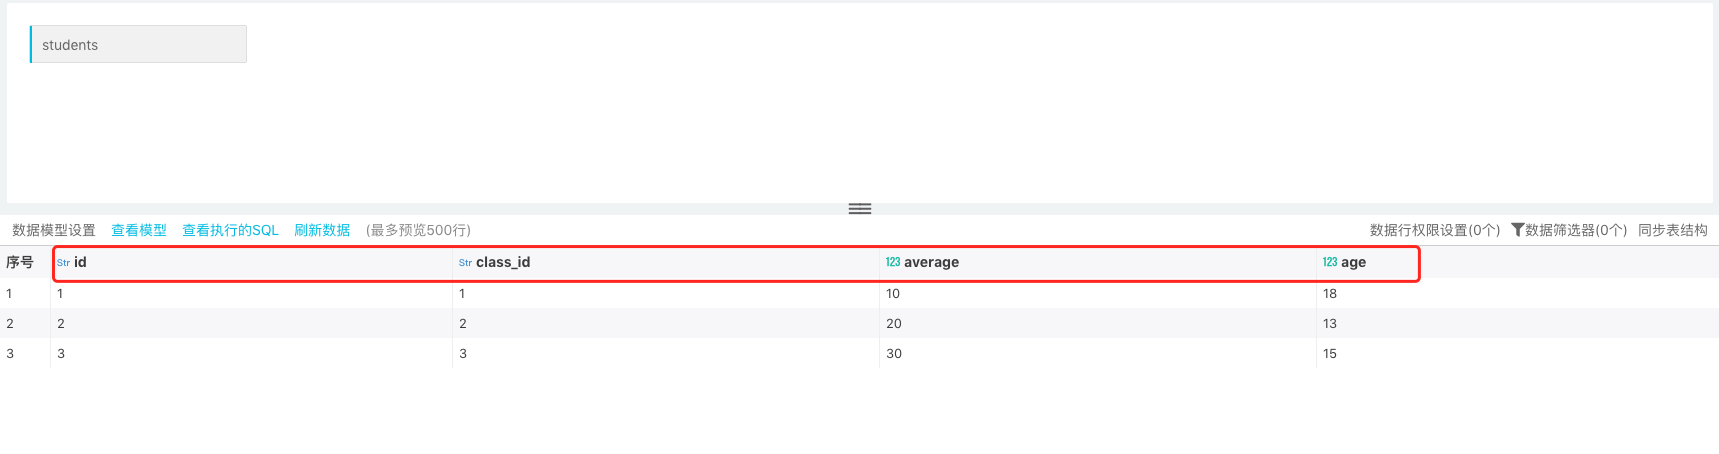
Task: Select the students table node
Action: pyautogui.click(x=138, y=45)
